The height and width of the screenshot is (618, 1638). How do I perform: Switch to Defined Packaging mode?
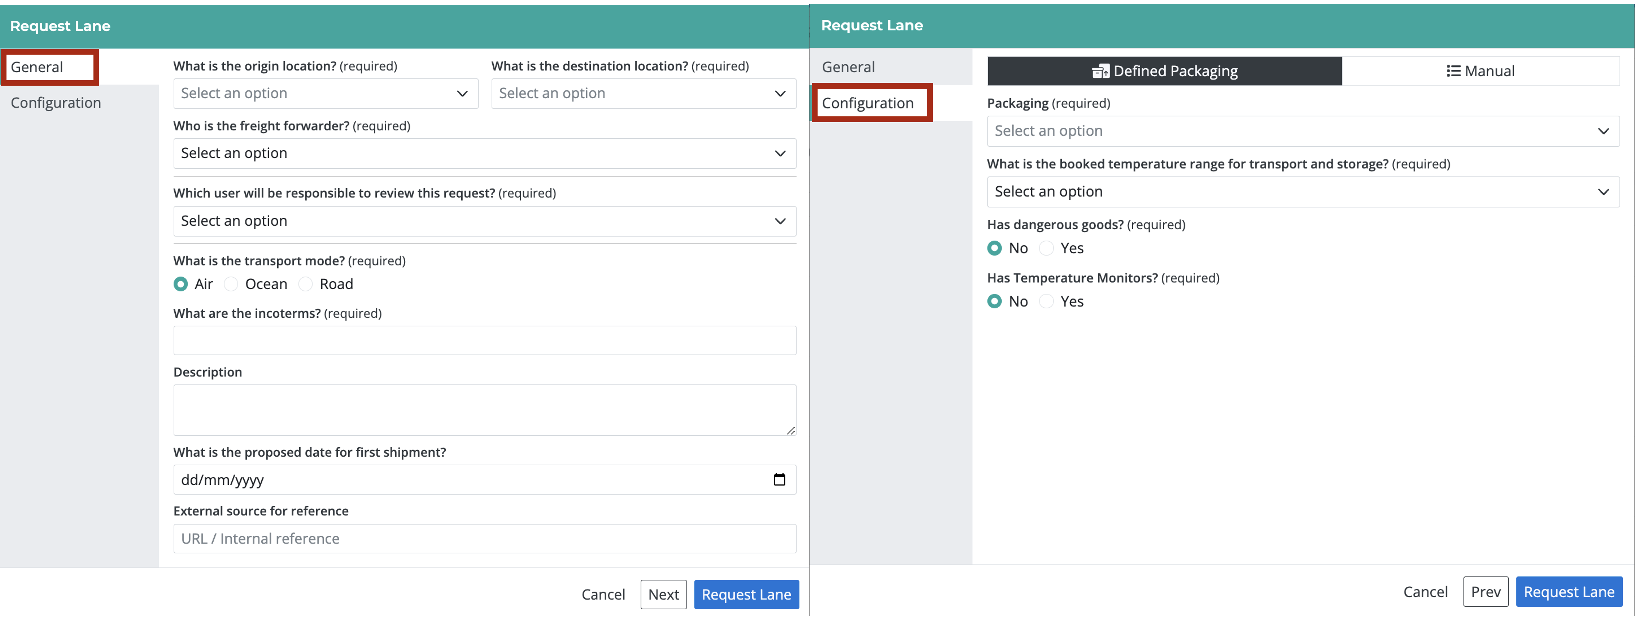click(x=1165, y=71)
